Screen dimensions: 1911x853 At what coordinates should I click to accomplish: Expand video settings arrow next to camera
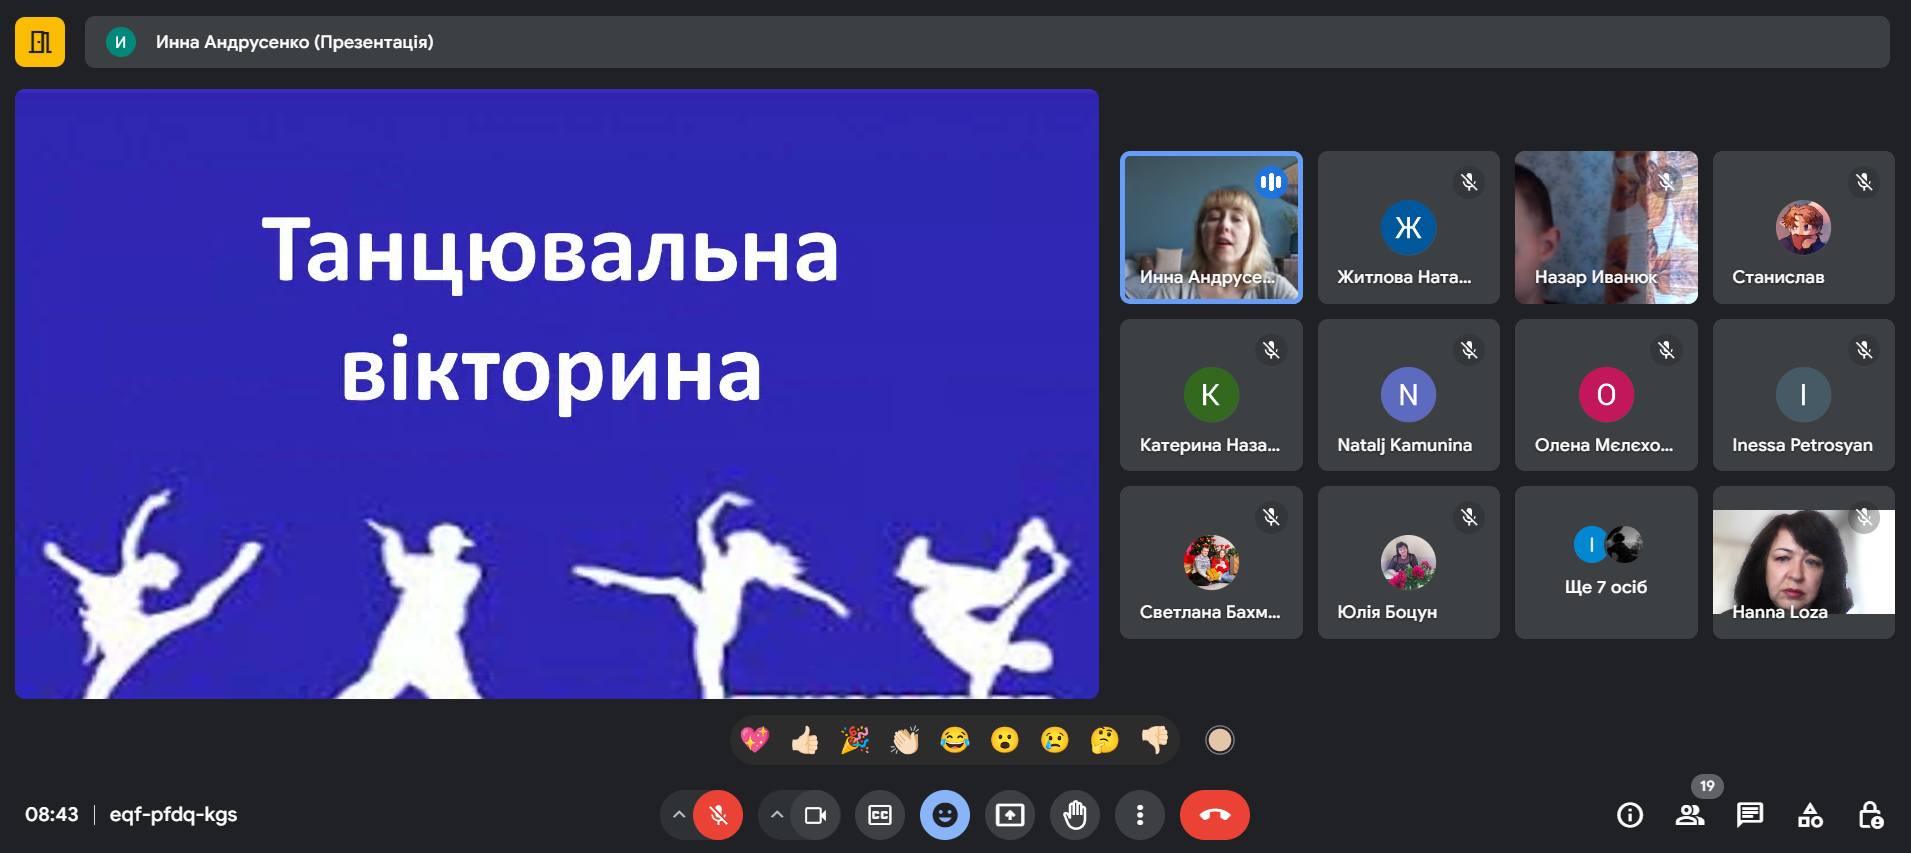(777, 815)
